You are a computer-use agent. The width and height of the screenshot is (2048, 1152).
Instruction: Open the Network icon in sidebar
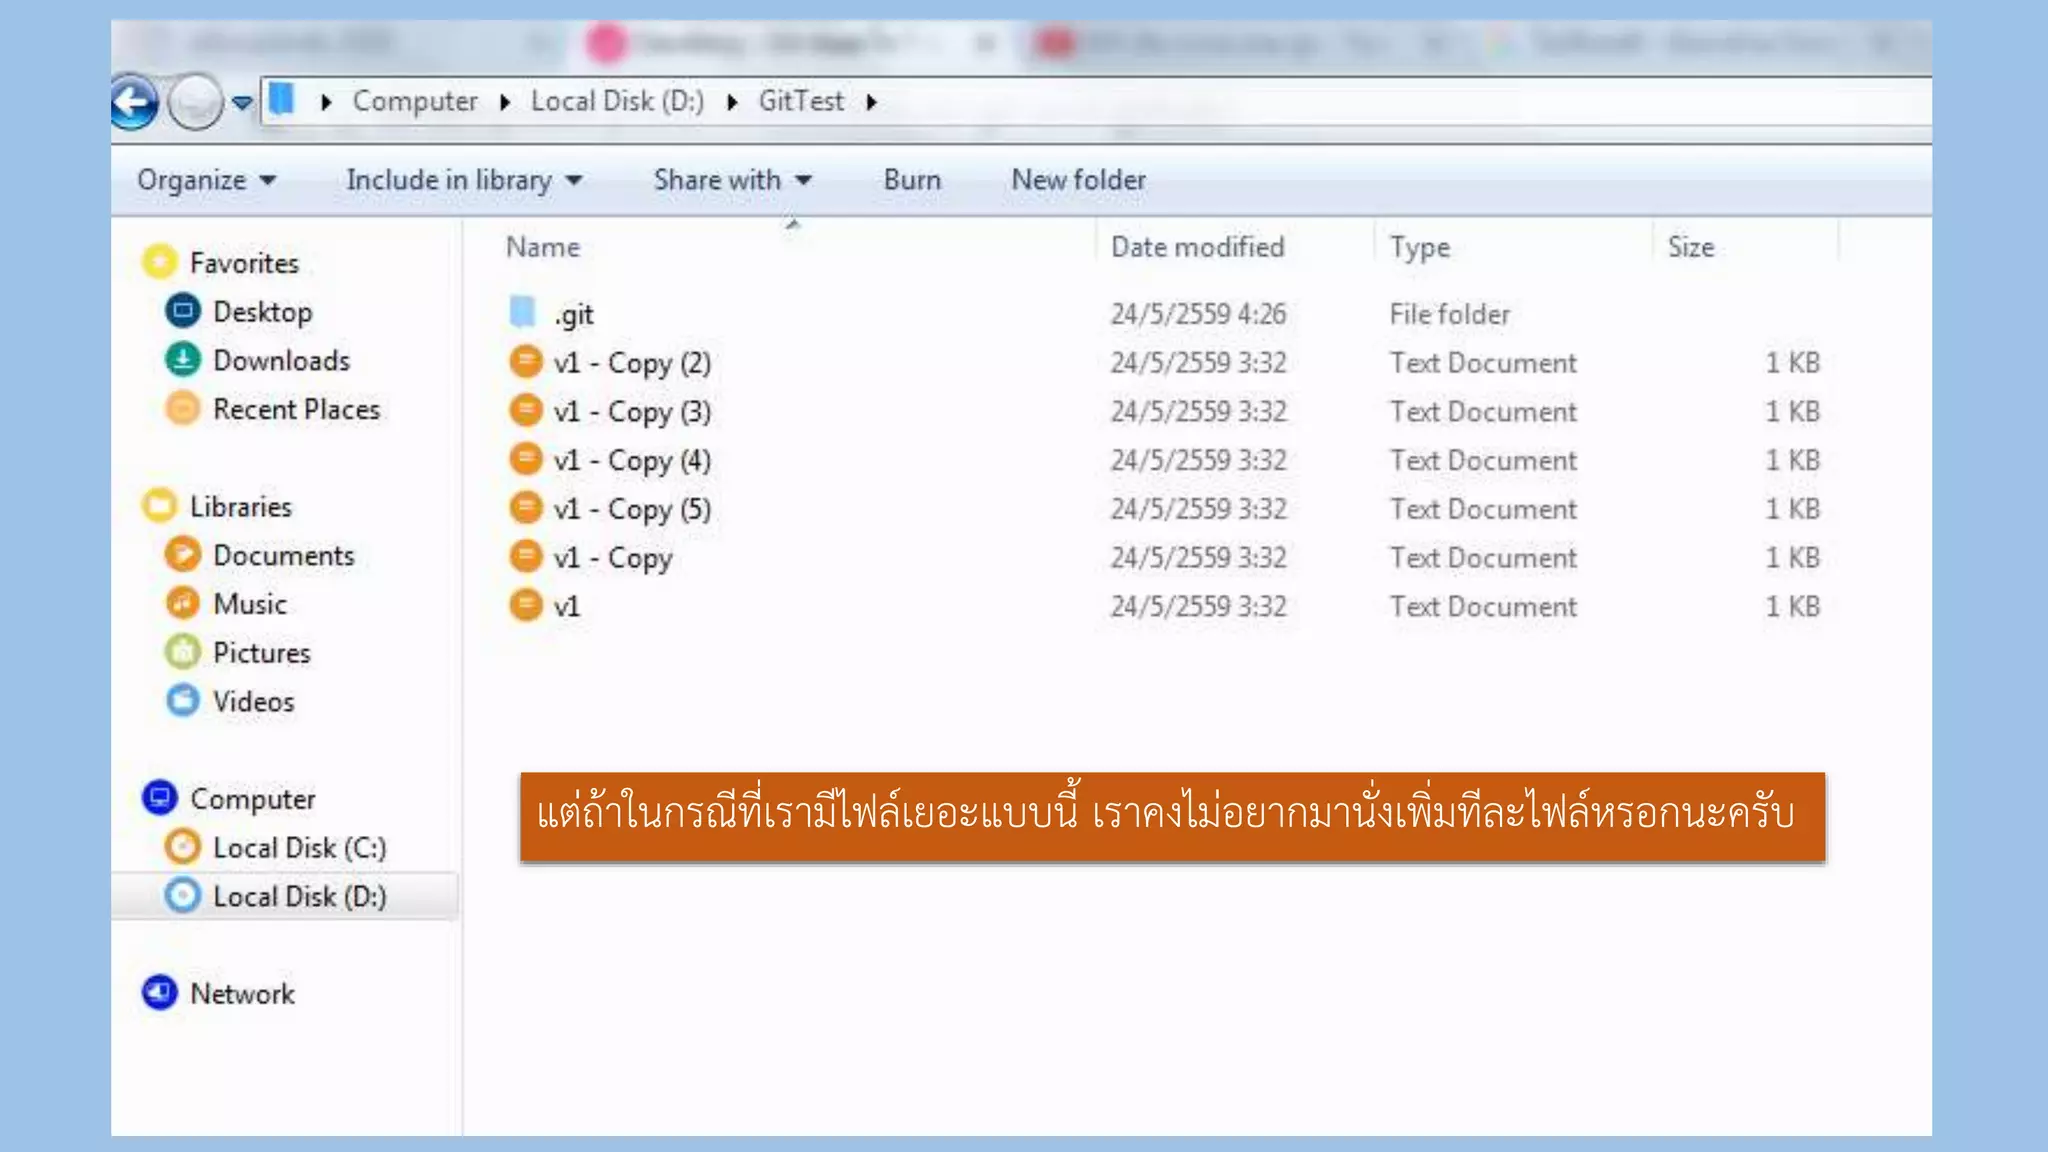click(x=160, y=993)
